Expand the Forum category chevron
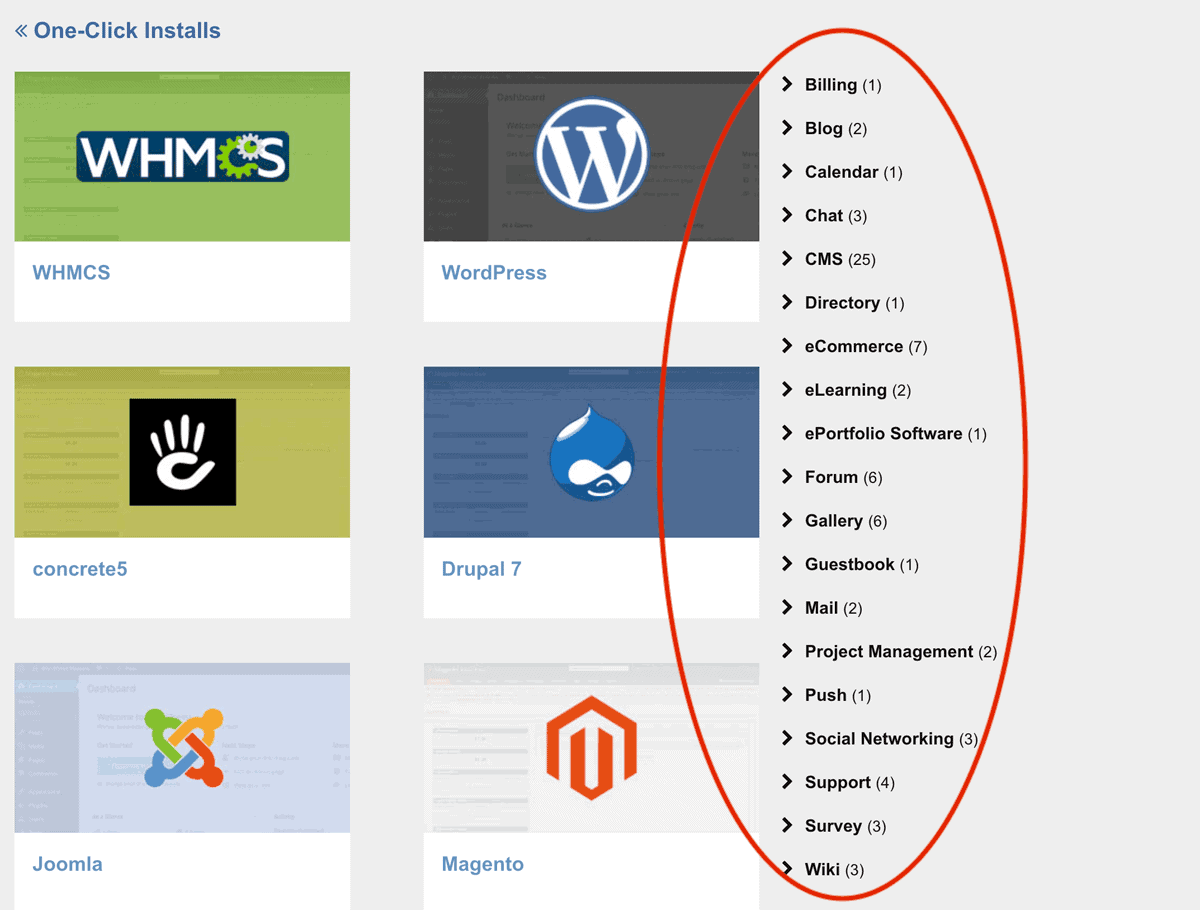The image size is (1200, 910). pos(787,476)
